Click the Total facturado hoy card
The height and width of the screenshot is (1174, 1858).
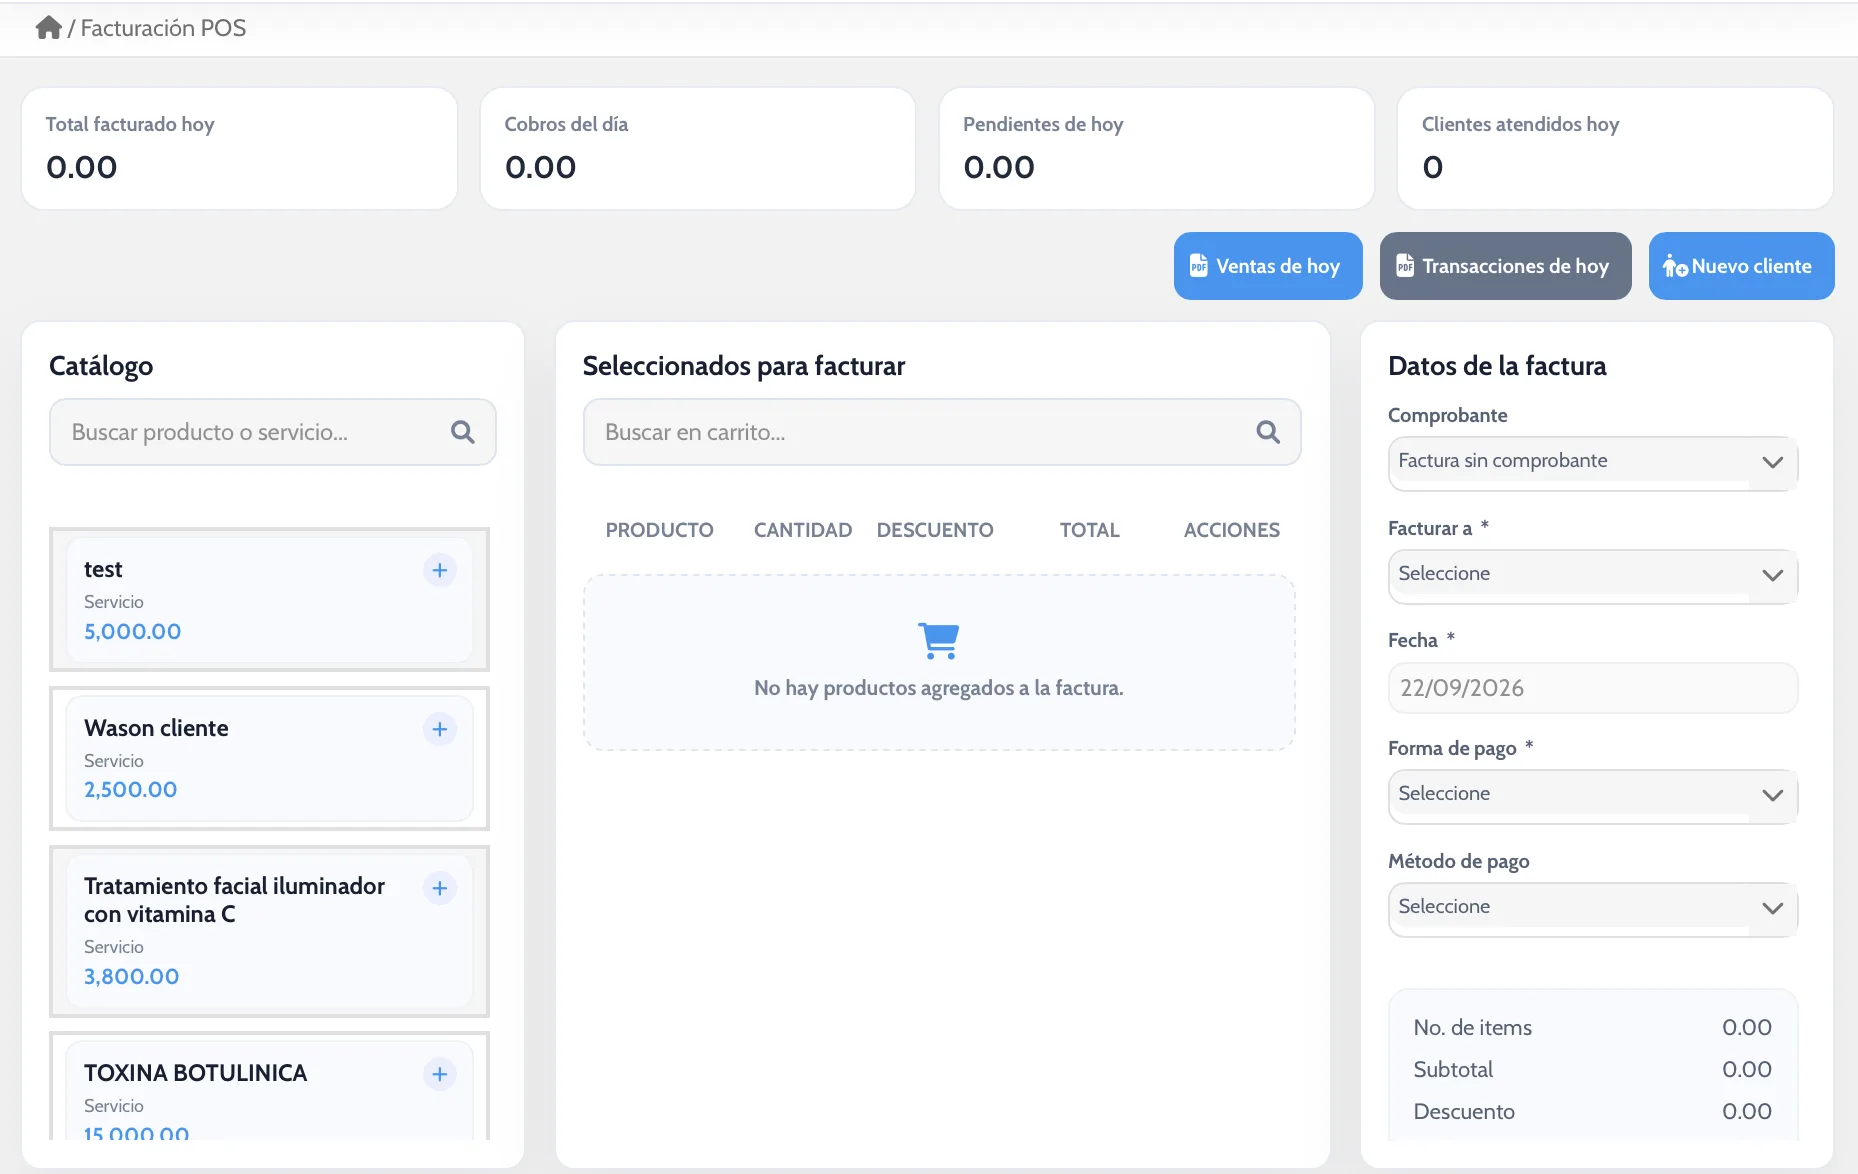point(240,148)
